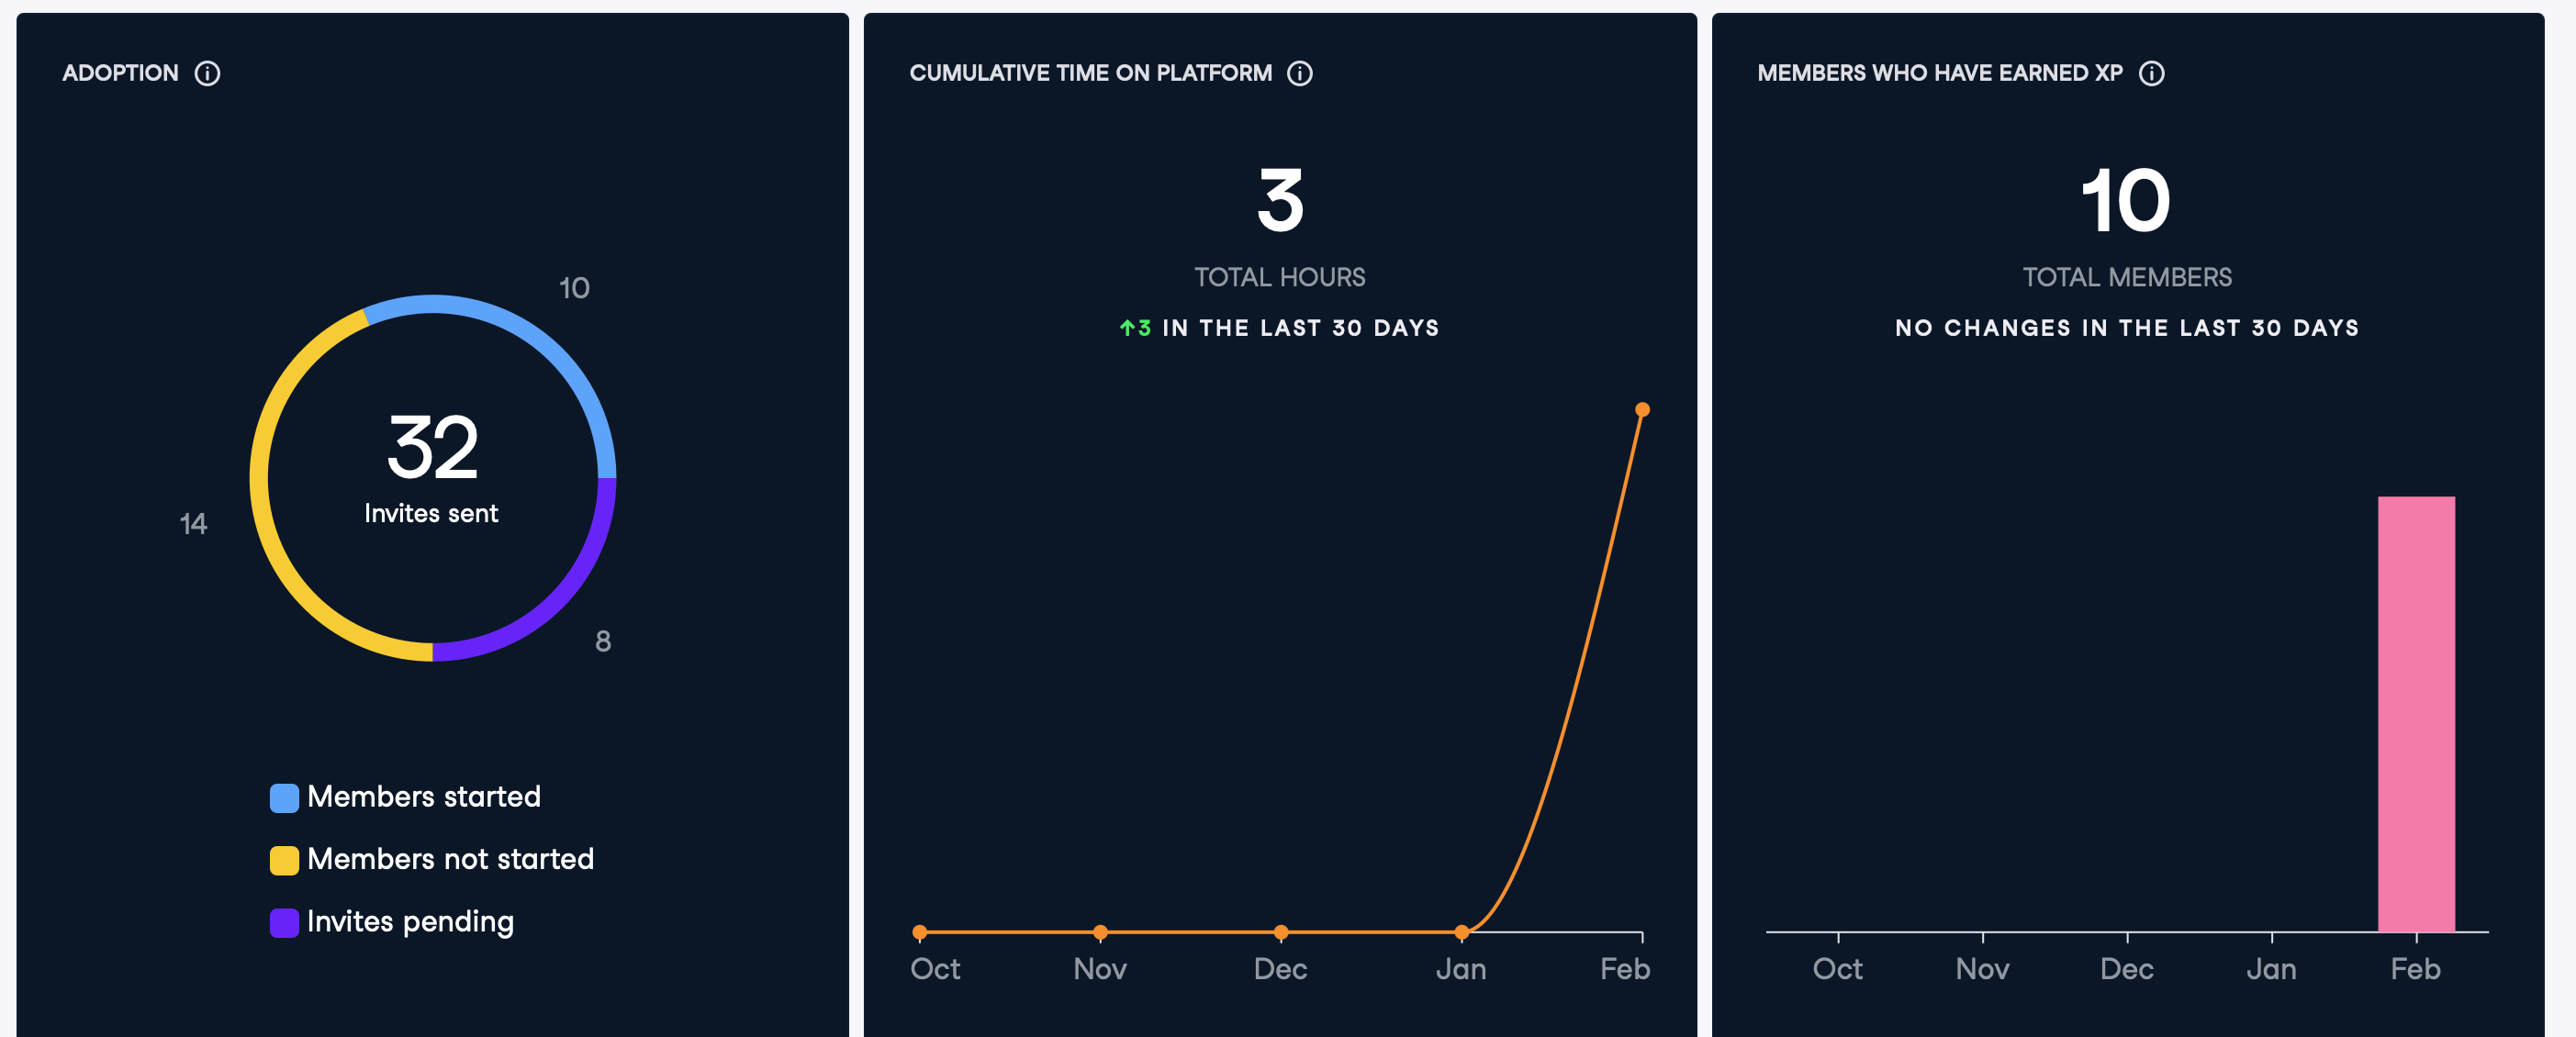Click the purple Invites pending swatch
The width and height of the screenshot is (2576, 1037).
coord(284,922)
